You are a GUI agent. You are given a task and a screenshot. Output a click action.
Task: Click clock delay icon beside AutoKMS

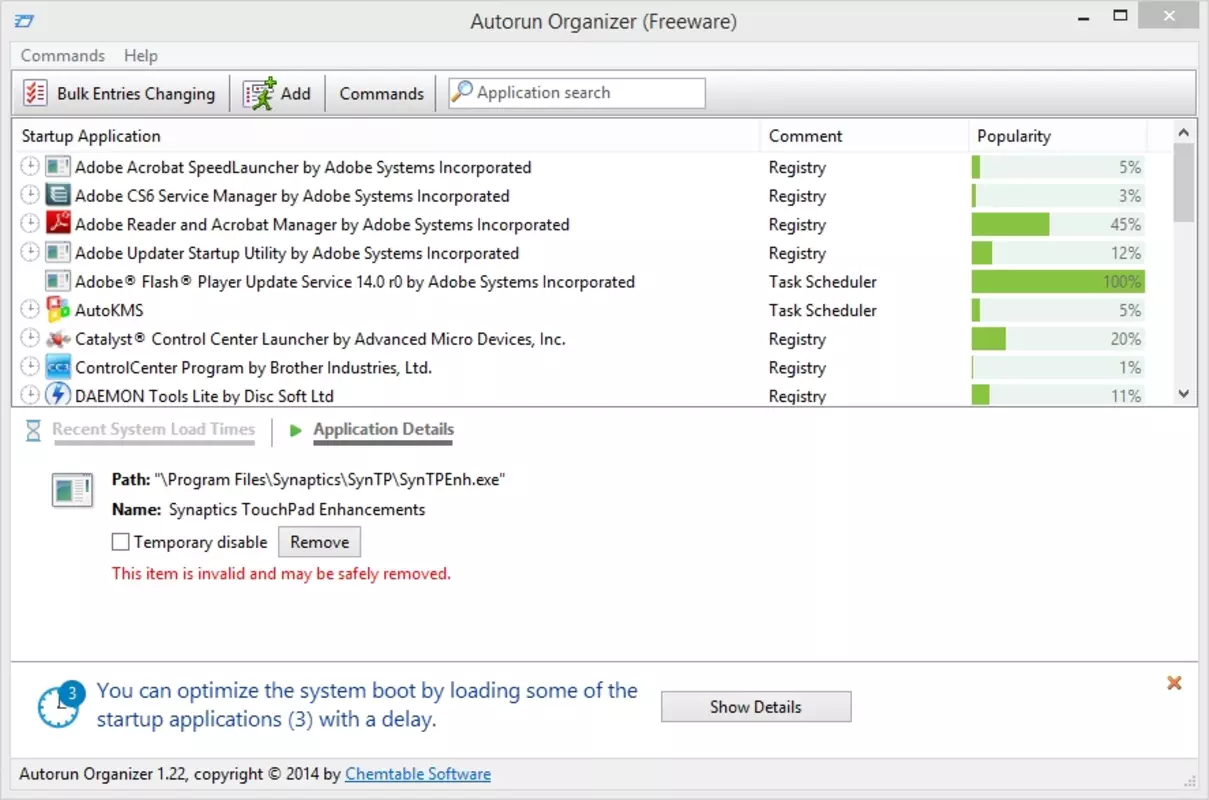click(30, 310)
